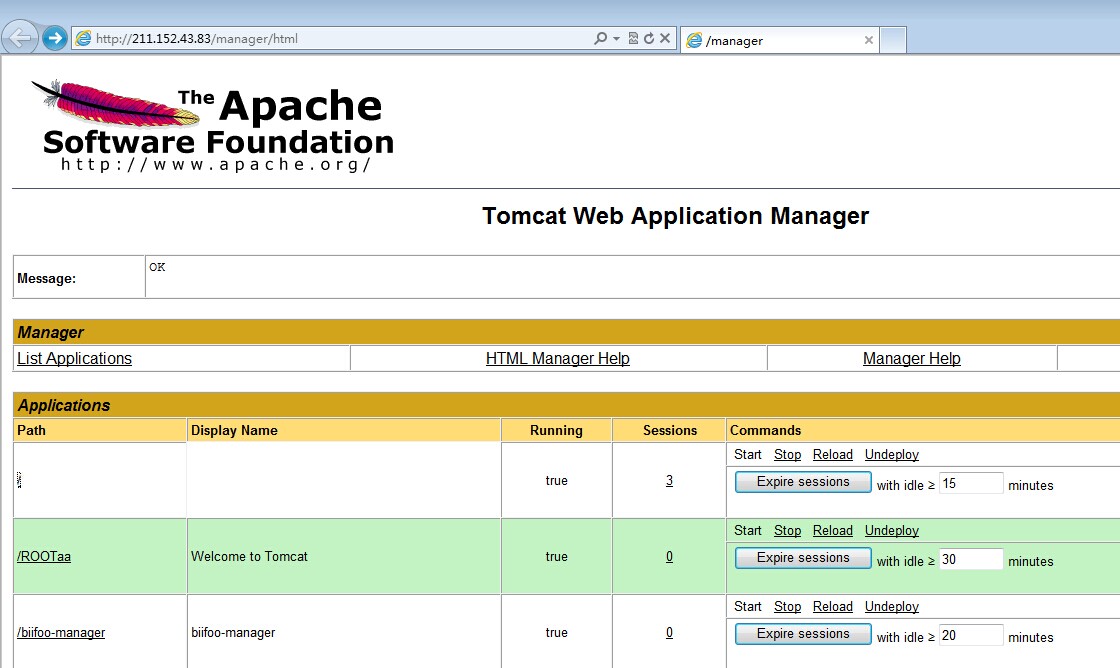Click the IE page icon in address bar
Screen dimensions: 1120x668
84,39
